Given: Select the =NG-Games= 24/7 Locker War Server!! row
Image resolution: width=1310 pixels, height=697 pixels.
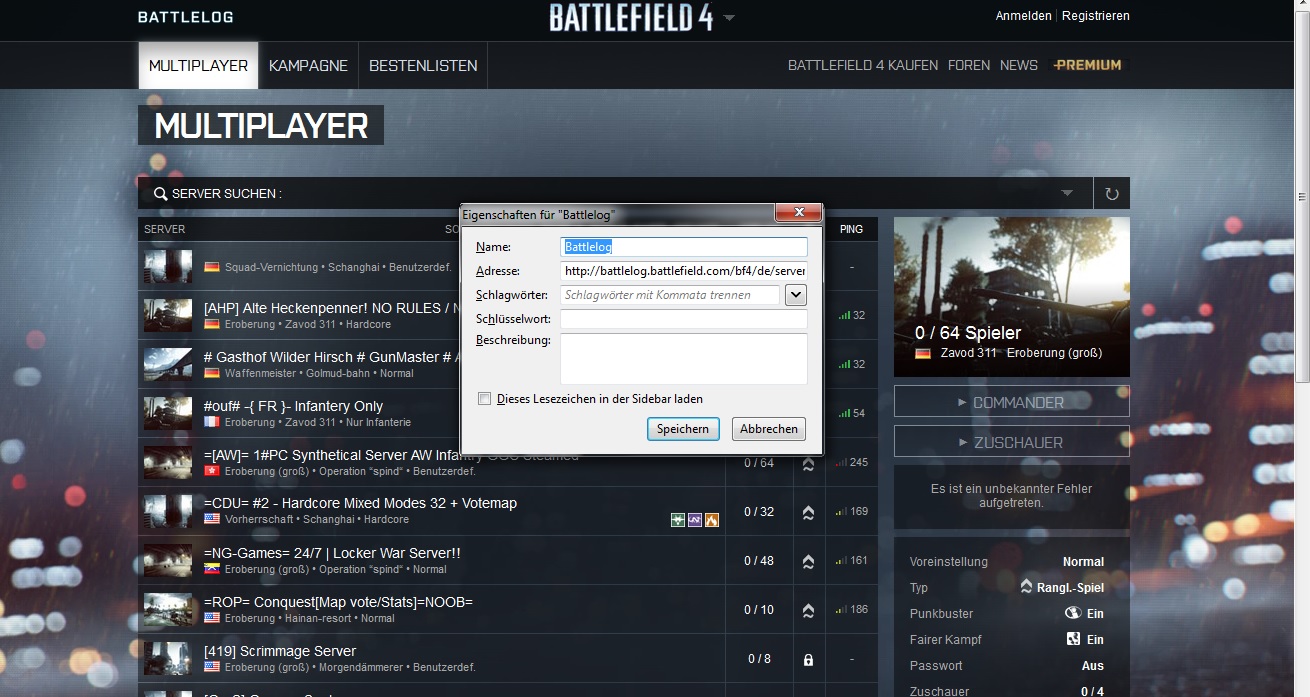Looking at the screenshot, I should tap(508, 560).
